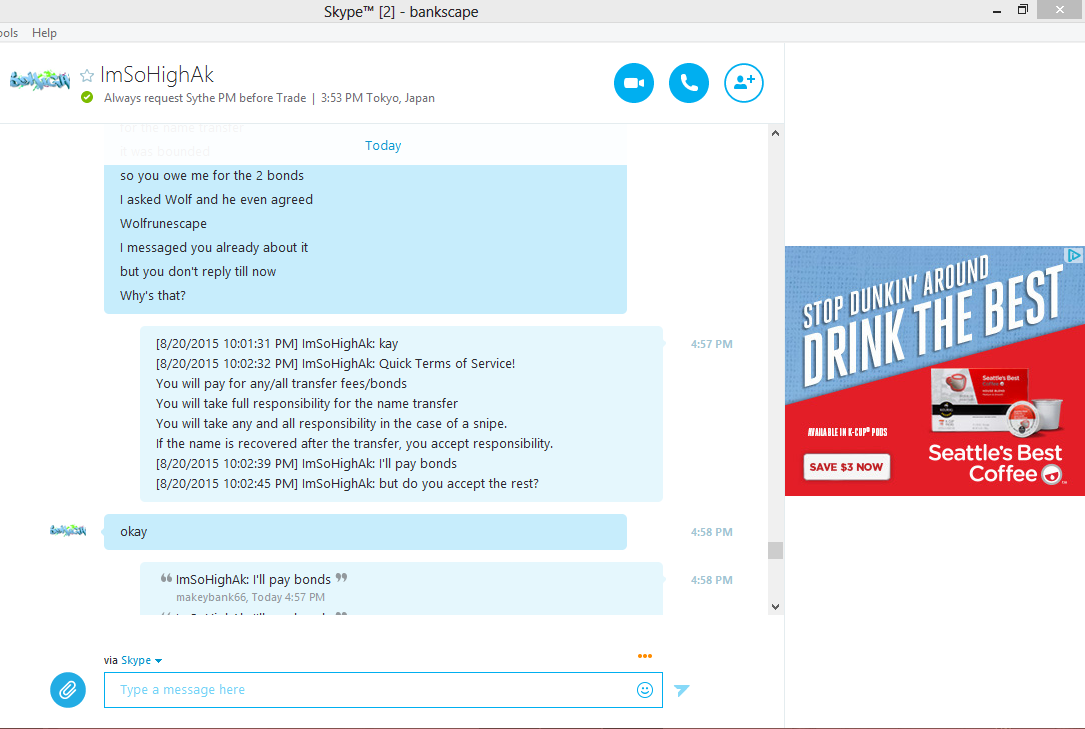
Task: Click "makeybank66, Today 4:57 PM" quote attribution
Action: (250, 597)
